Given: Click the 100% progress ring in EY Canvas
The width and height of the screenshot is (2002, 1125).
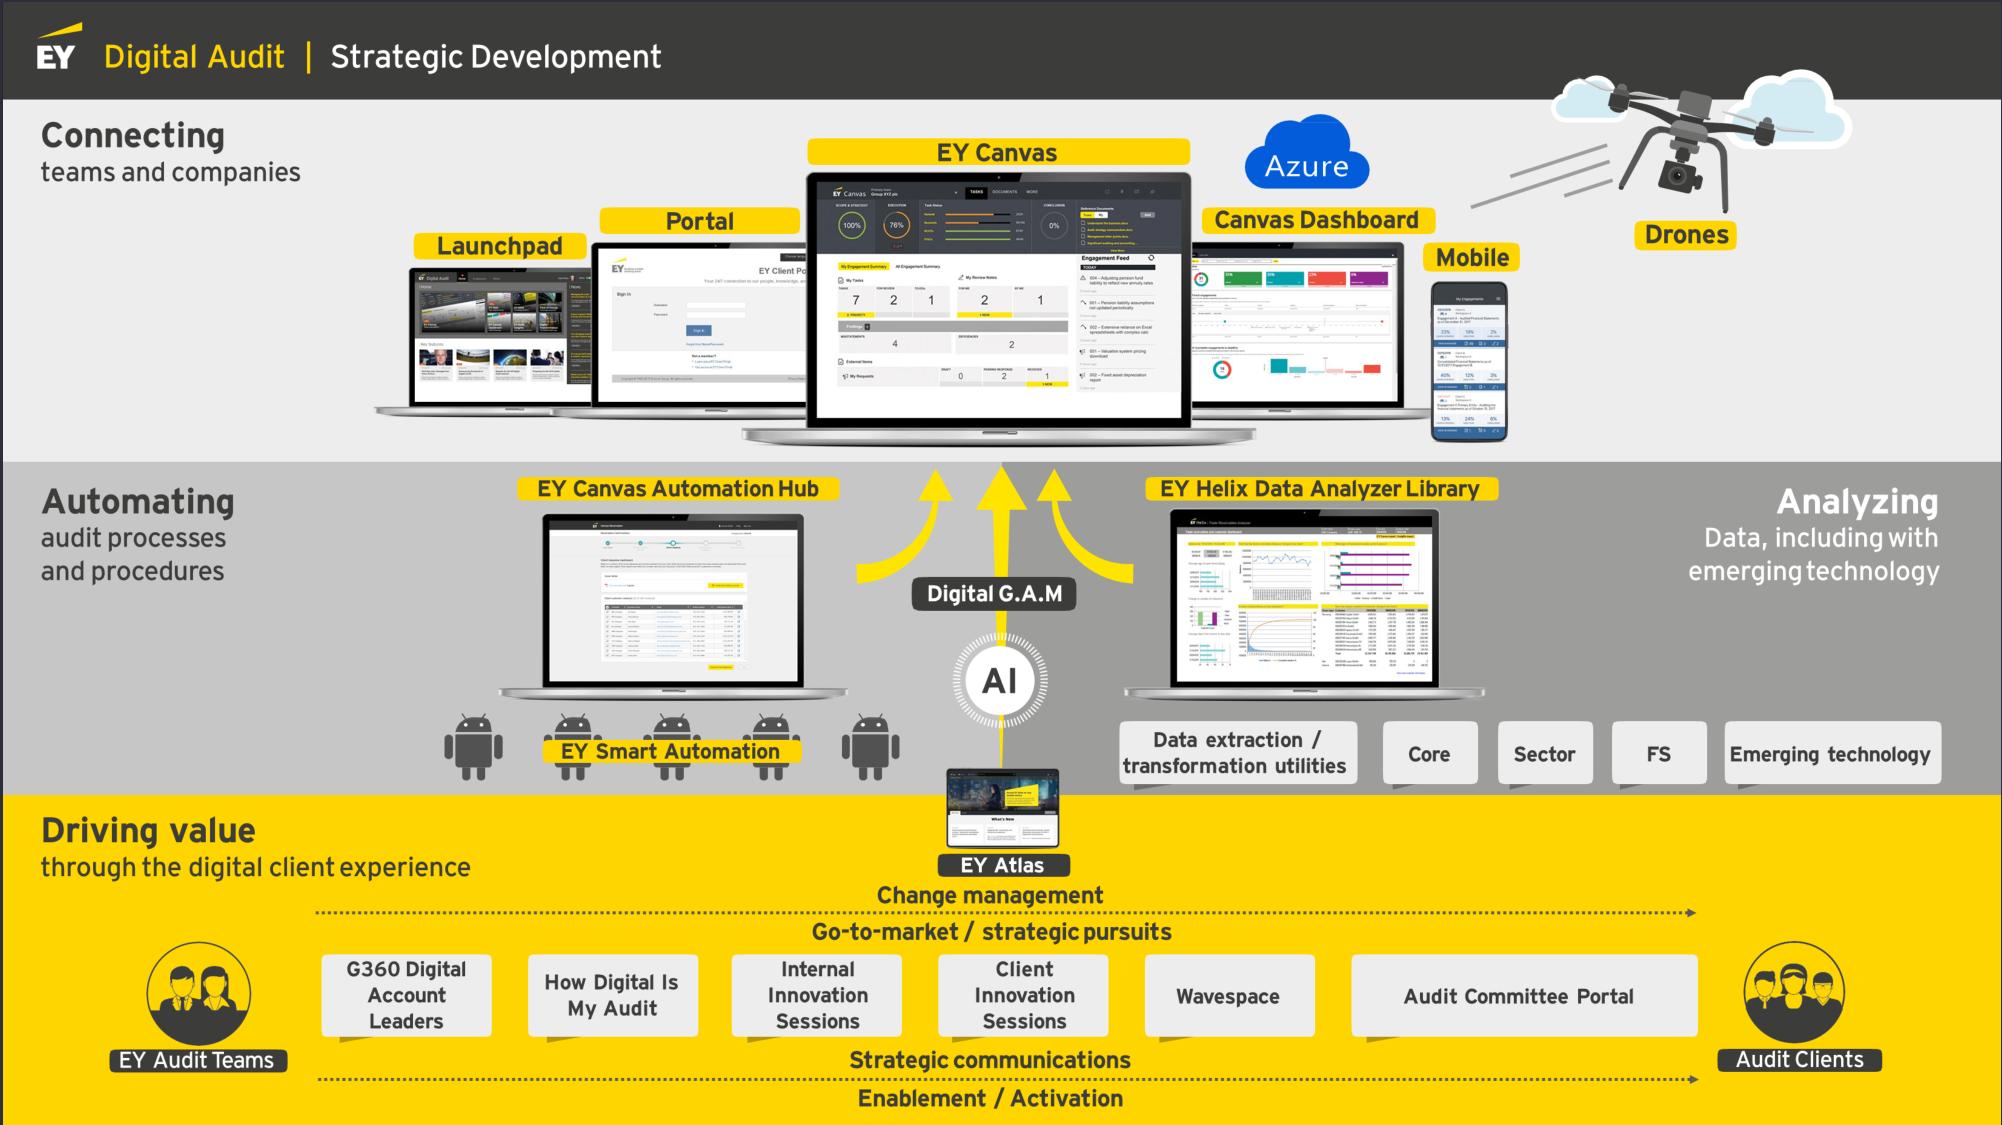Looking at the screenshot, I should click(x=852, y=226).
